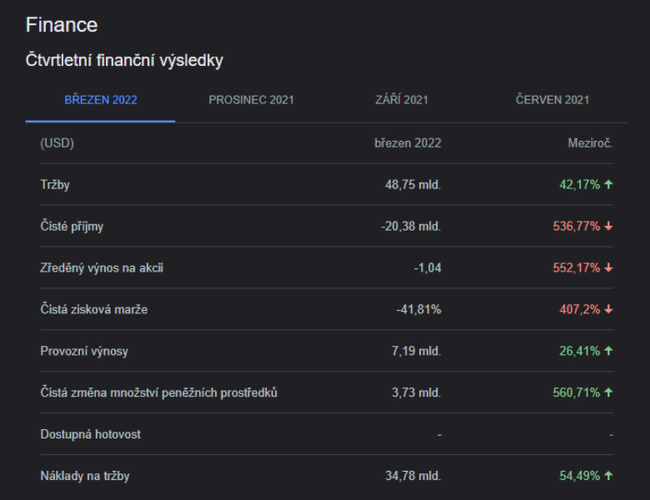Click Čistá změna množství peněžních prostředků
The image size is (650, 500).
pos(158,393)
